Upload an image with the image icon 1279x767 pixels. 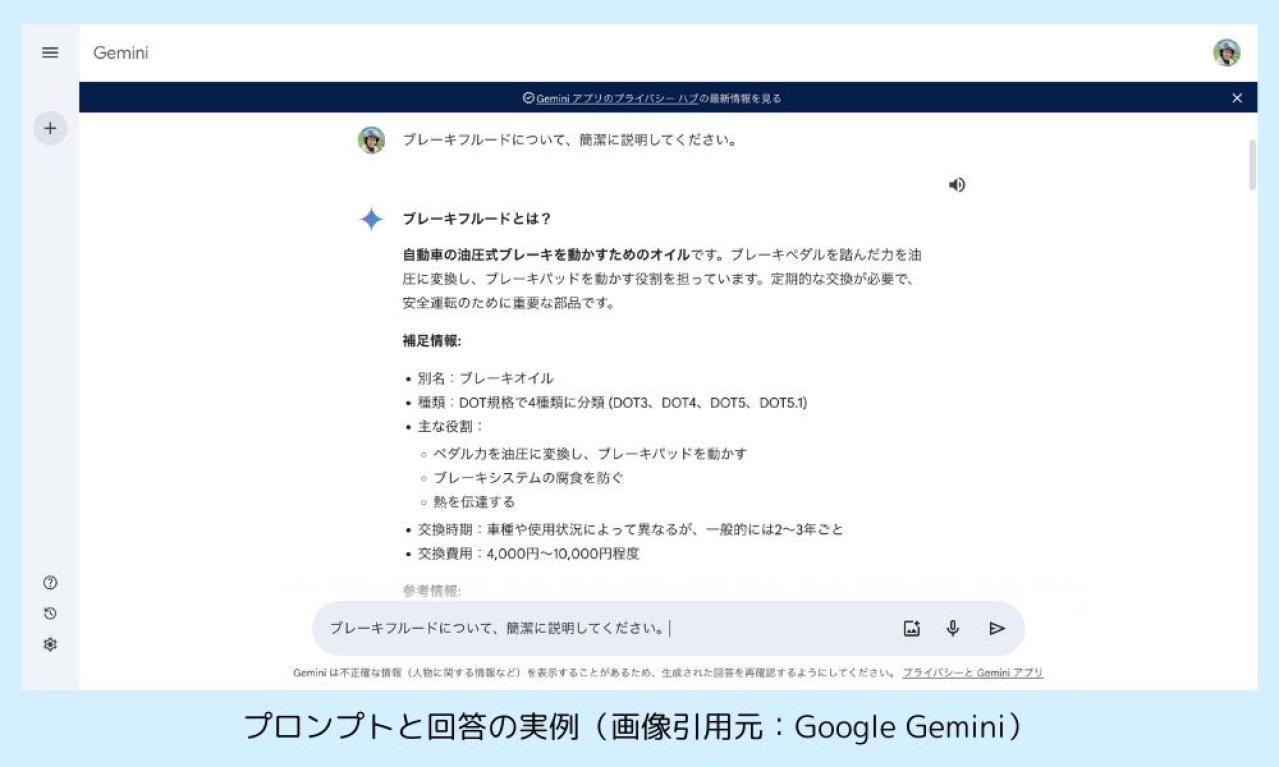(911, 628)
